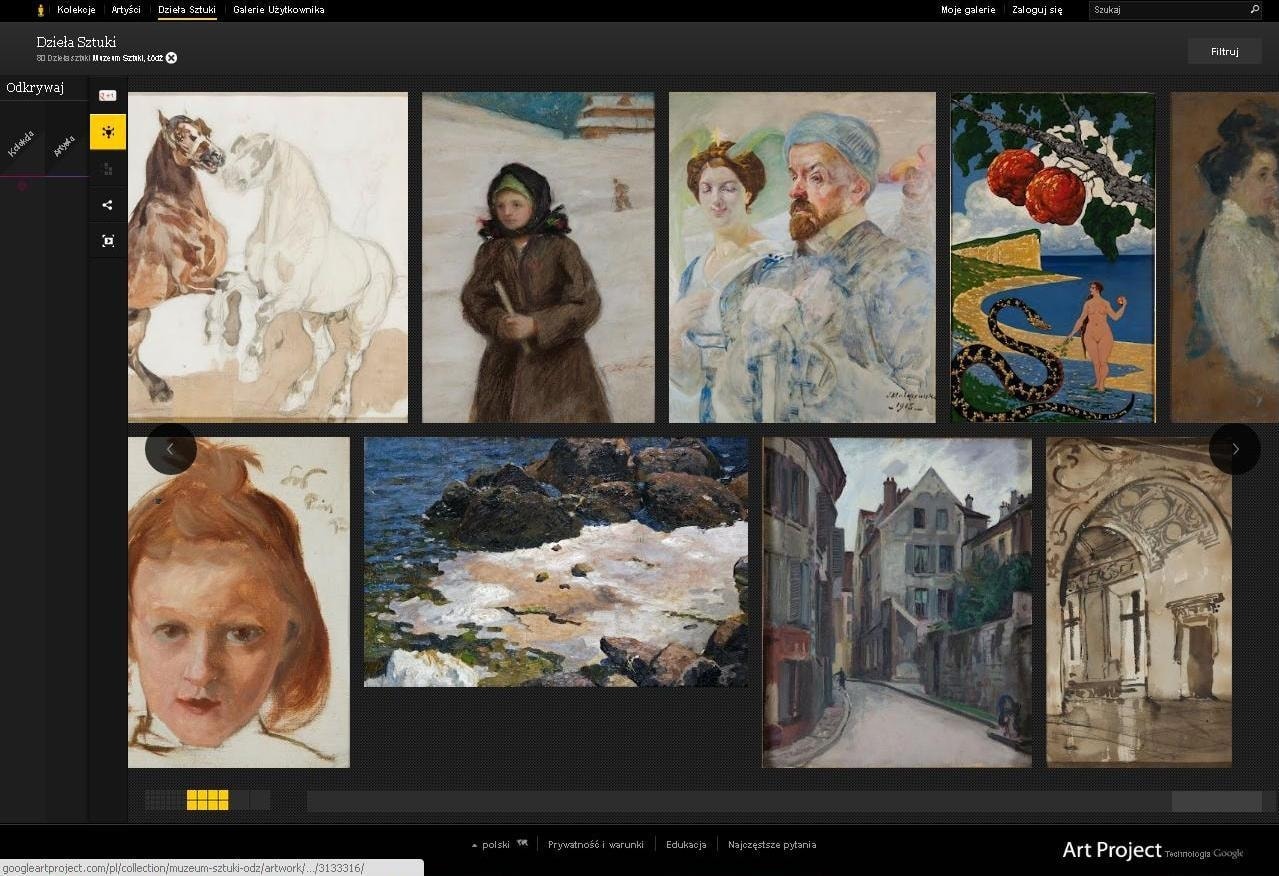Click the horizontal scrollbar thumb at right
Viewport: 1279px width, 876px height.
[1216, 801]
